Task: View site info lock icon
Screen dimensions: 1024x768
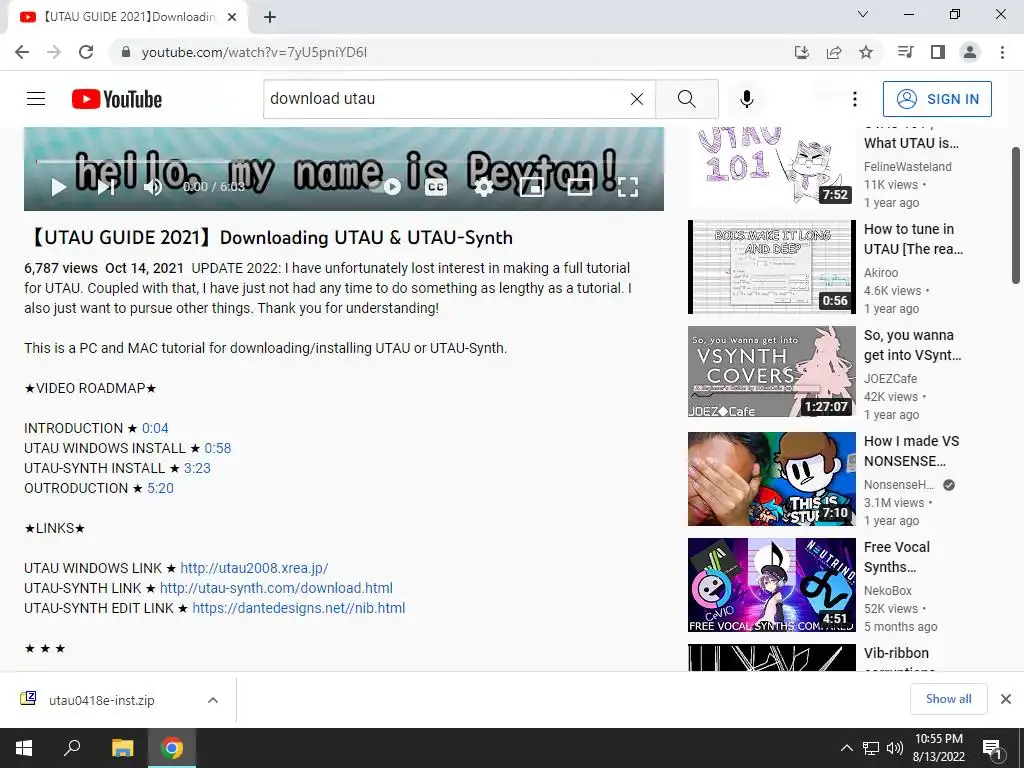Action: [127, 52]
